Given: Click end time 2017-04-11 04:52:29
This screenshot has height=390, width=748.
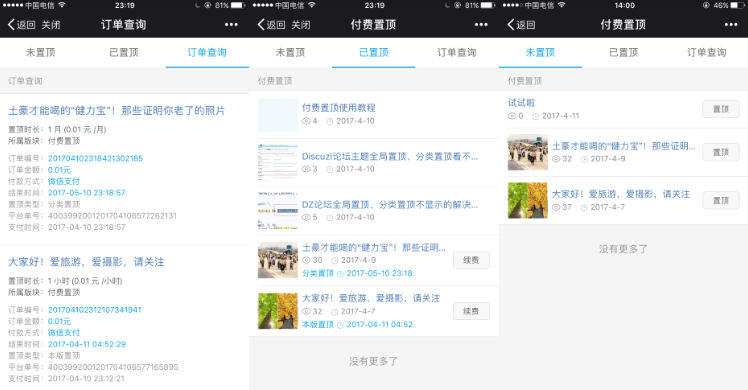Looking at the screenshot, I should (87, 344).
